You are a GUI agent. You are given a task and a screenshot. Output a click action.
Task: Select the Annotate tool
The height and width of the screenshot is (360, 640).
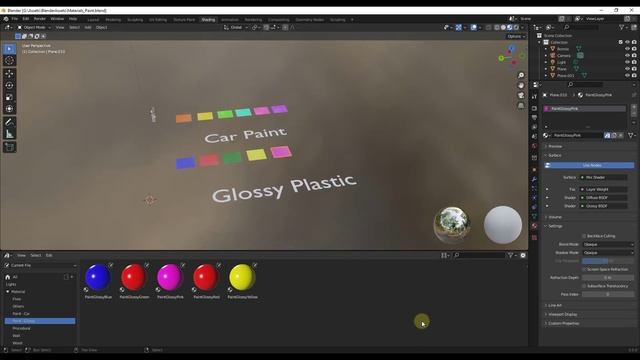pos(9,122)
